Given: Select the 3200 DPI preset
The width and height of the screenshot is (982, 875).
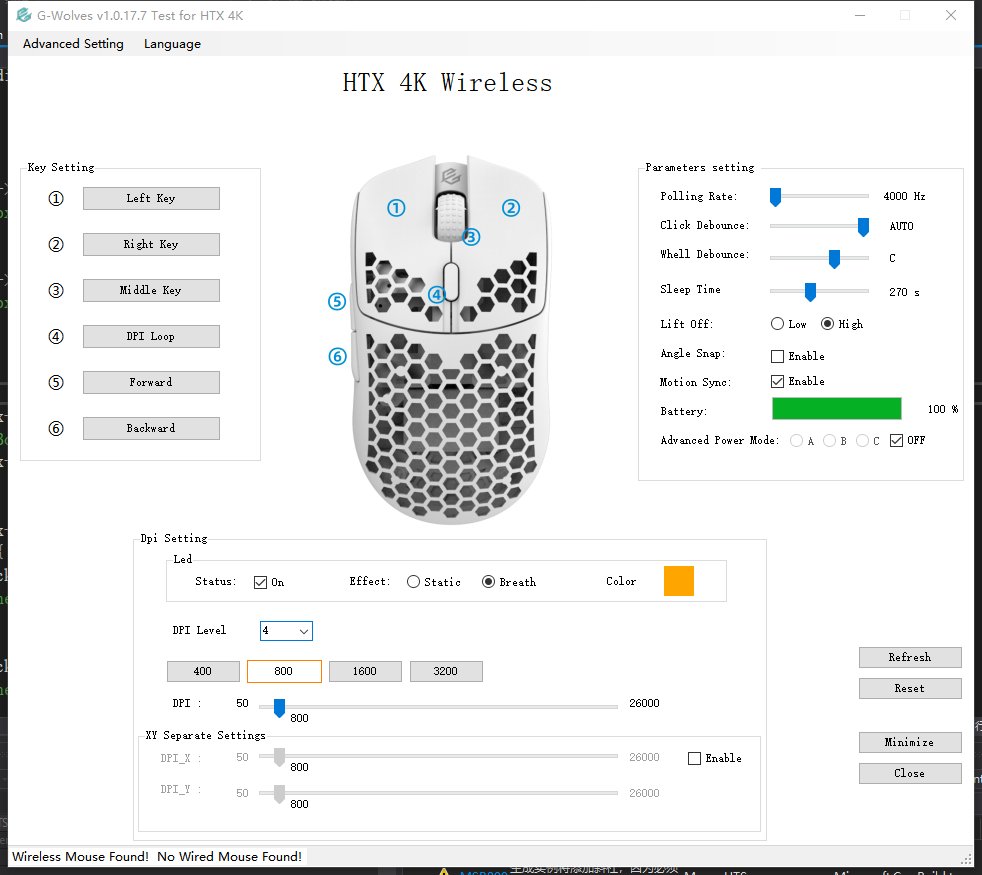Looking at the screenshot, I should point(446,671).
